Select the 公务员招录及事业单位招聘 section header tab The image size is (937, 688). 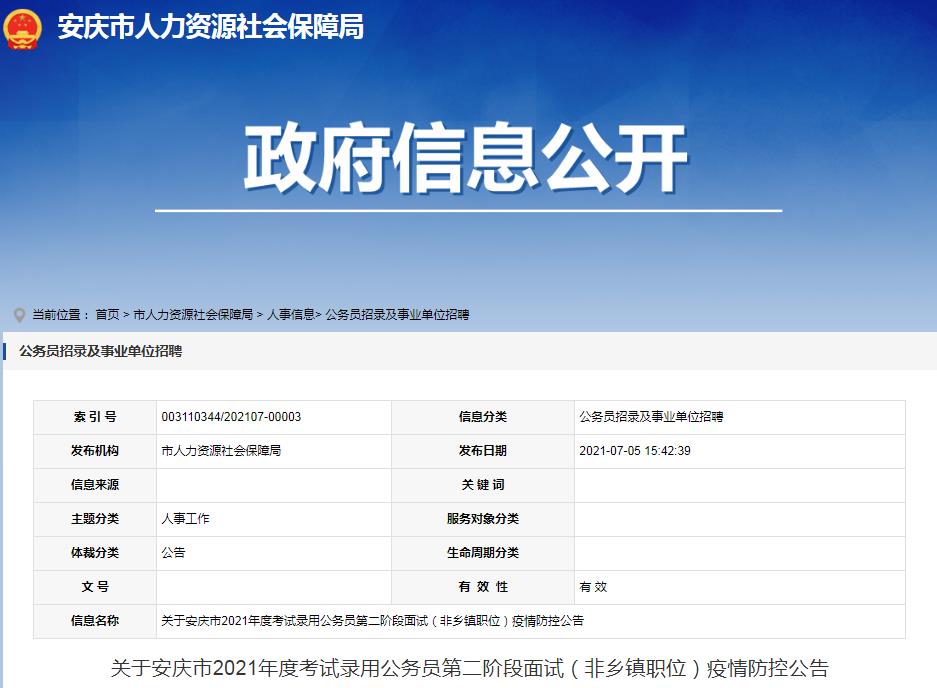click(x=100, y=351)
